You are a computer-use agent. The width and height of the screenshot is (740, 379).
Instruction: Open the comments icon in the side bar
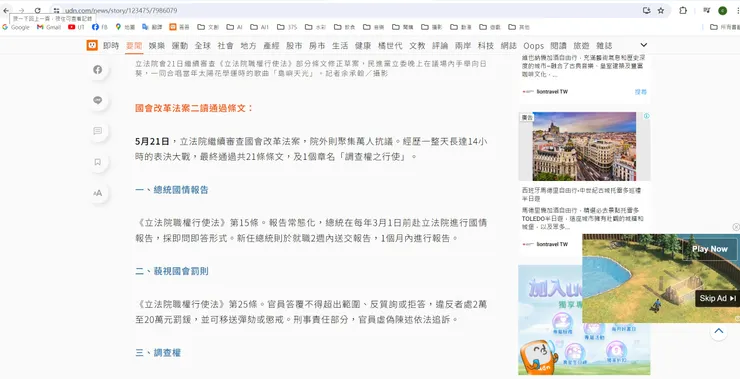coord(98,131)
